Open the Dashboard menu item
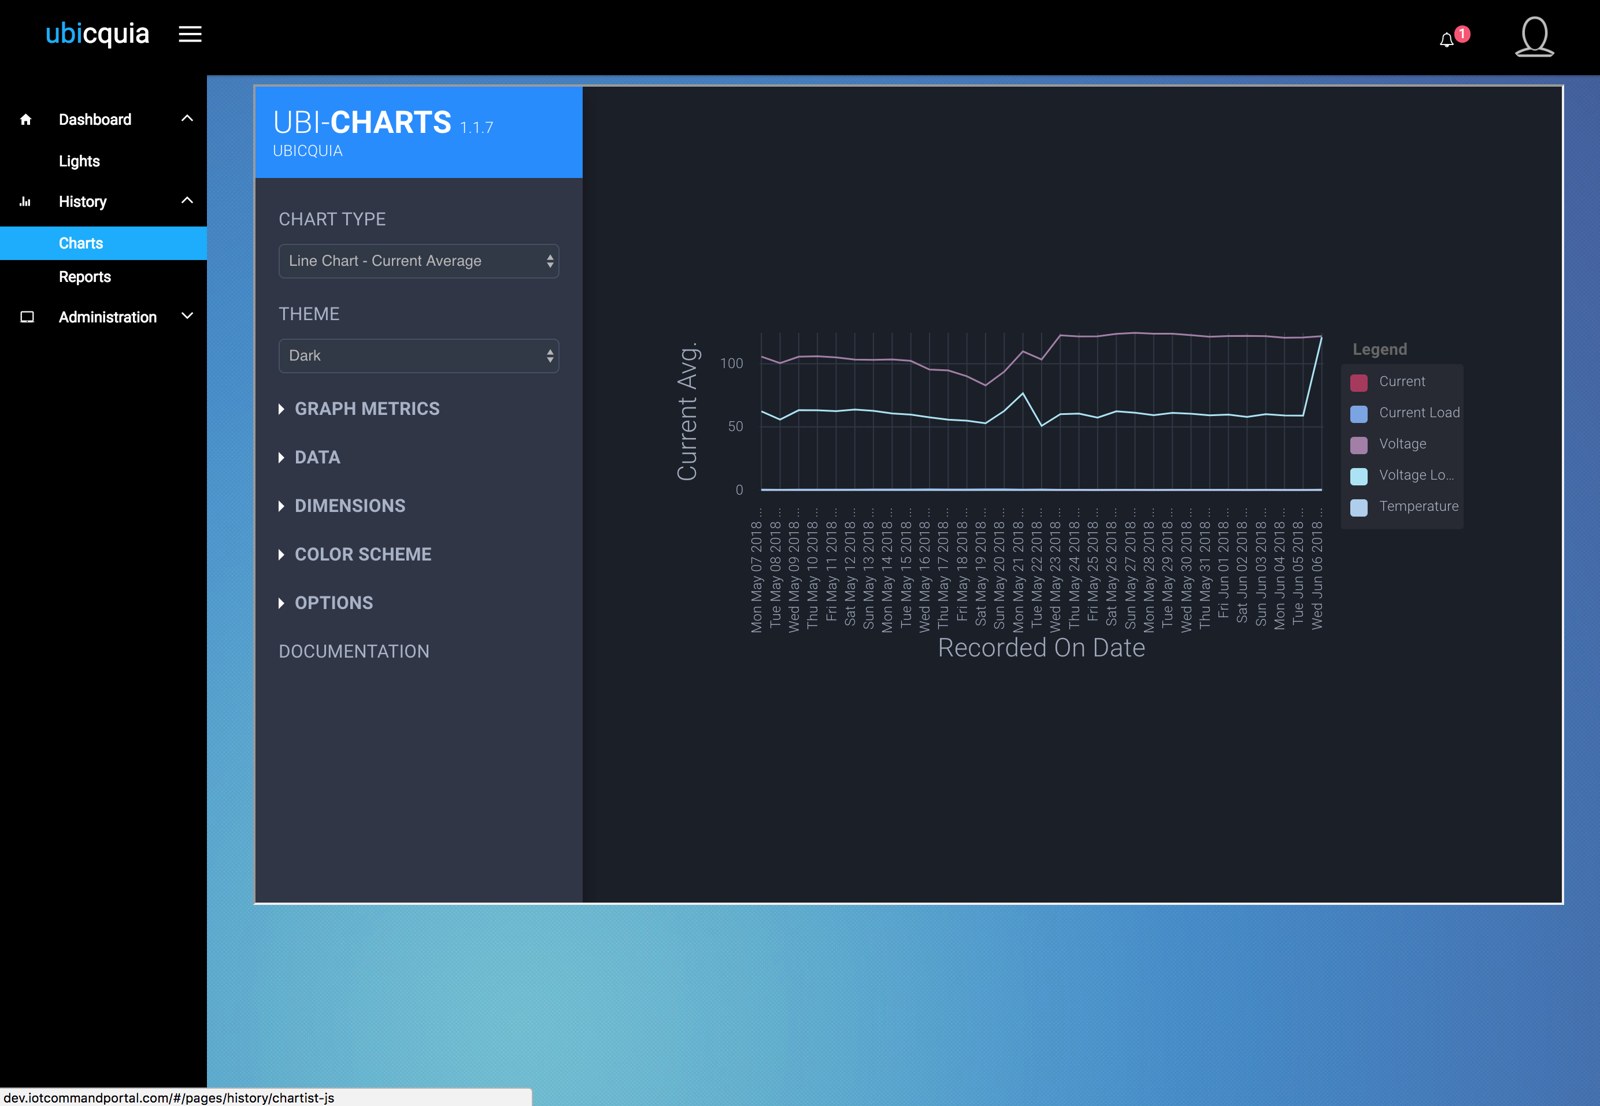1600x1106 pixels. pyautogui.click(x=95, y=120)
